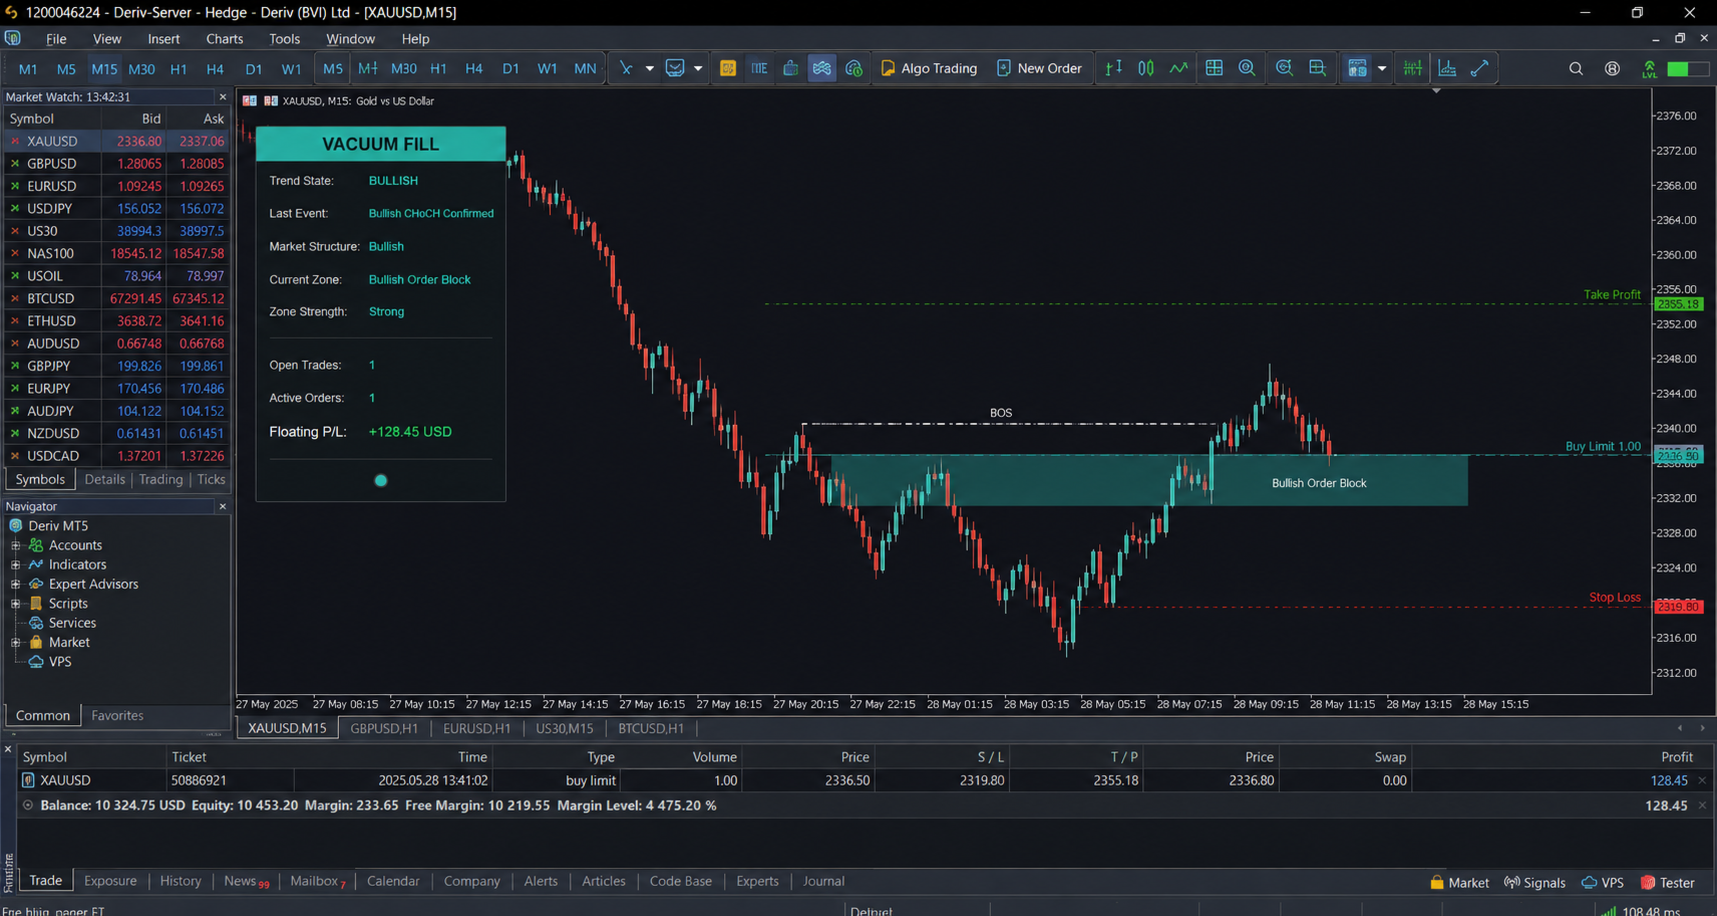The height and width of the screenshot is (916, 1717).
Task: Open the cursor tool dropdown arrow
Action: [x=649, y=68]
